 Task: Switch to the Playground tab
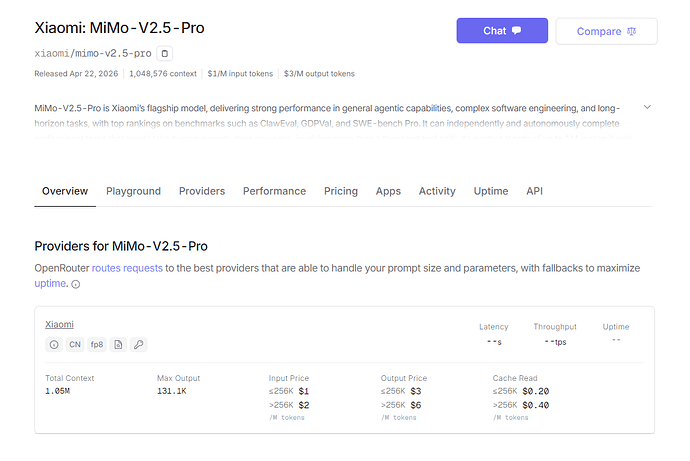coord(133,191)
